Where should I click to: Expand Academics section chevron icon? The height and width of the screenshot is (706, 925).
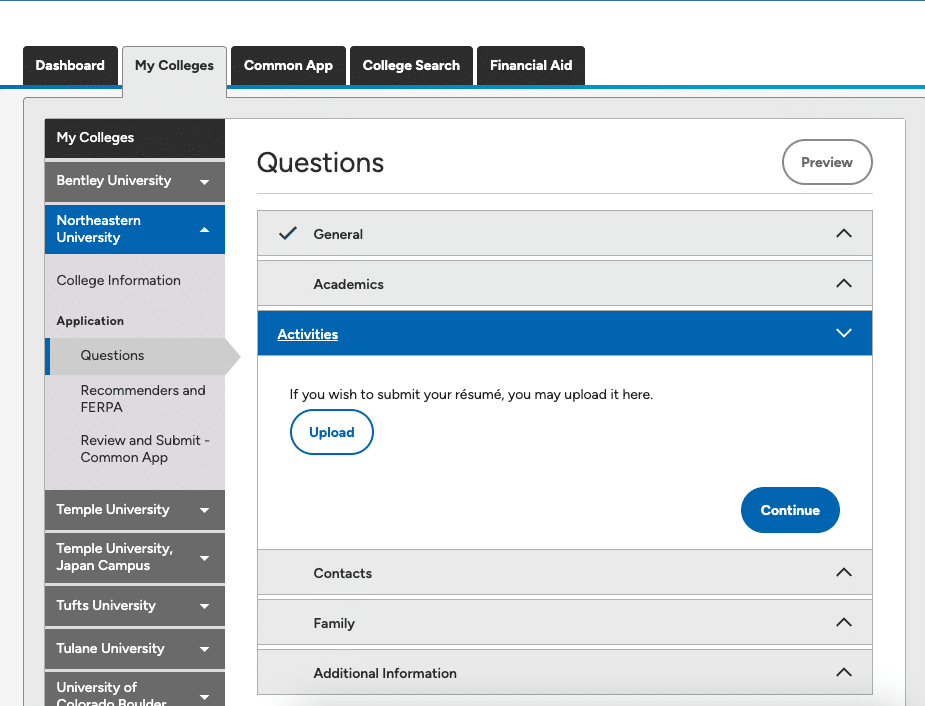click(x=844, y=284)
